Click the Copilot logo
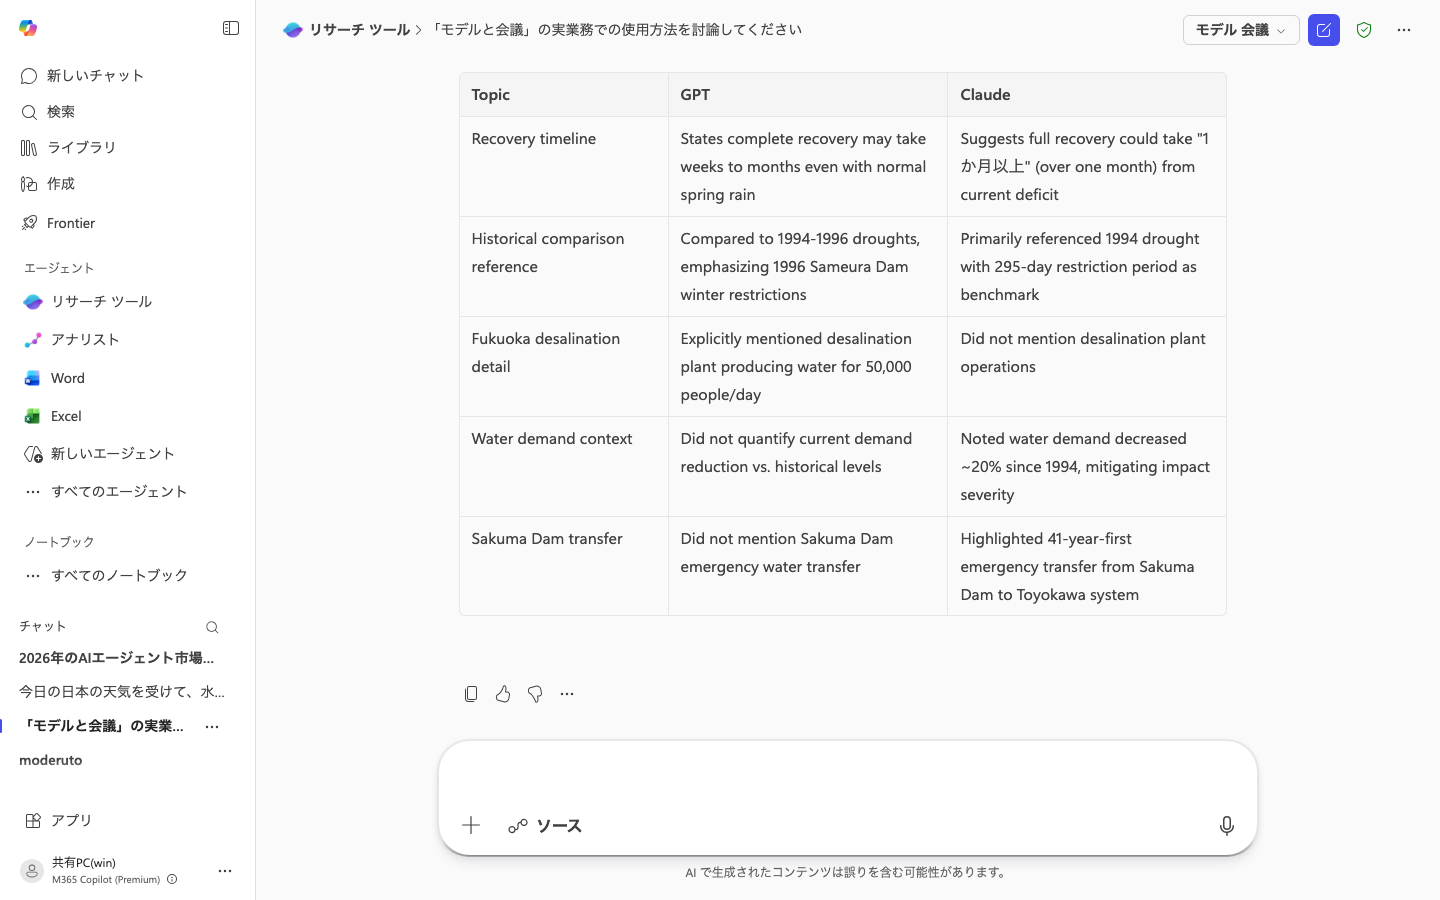 click(x=28, y=29)
